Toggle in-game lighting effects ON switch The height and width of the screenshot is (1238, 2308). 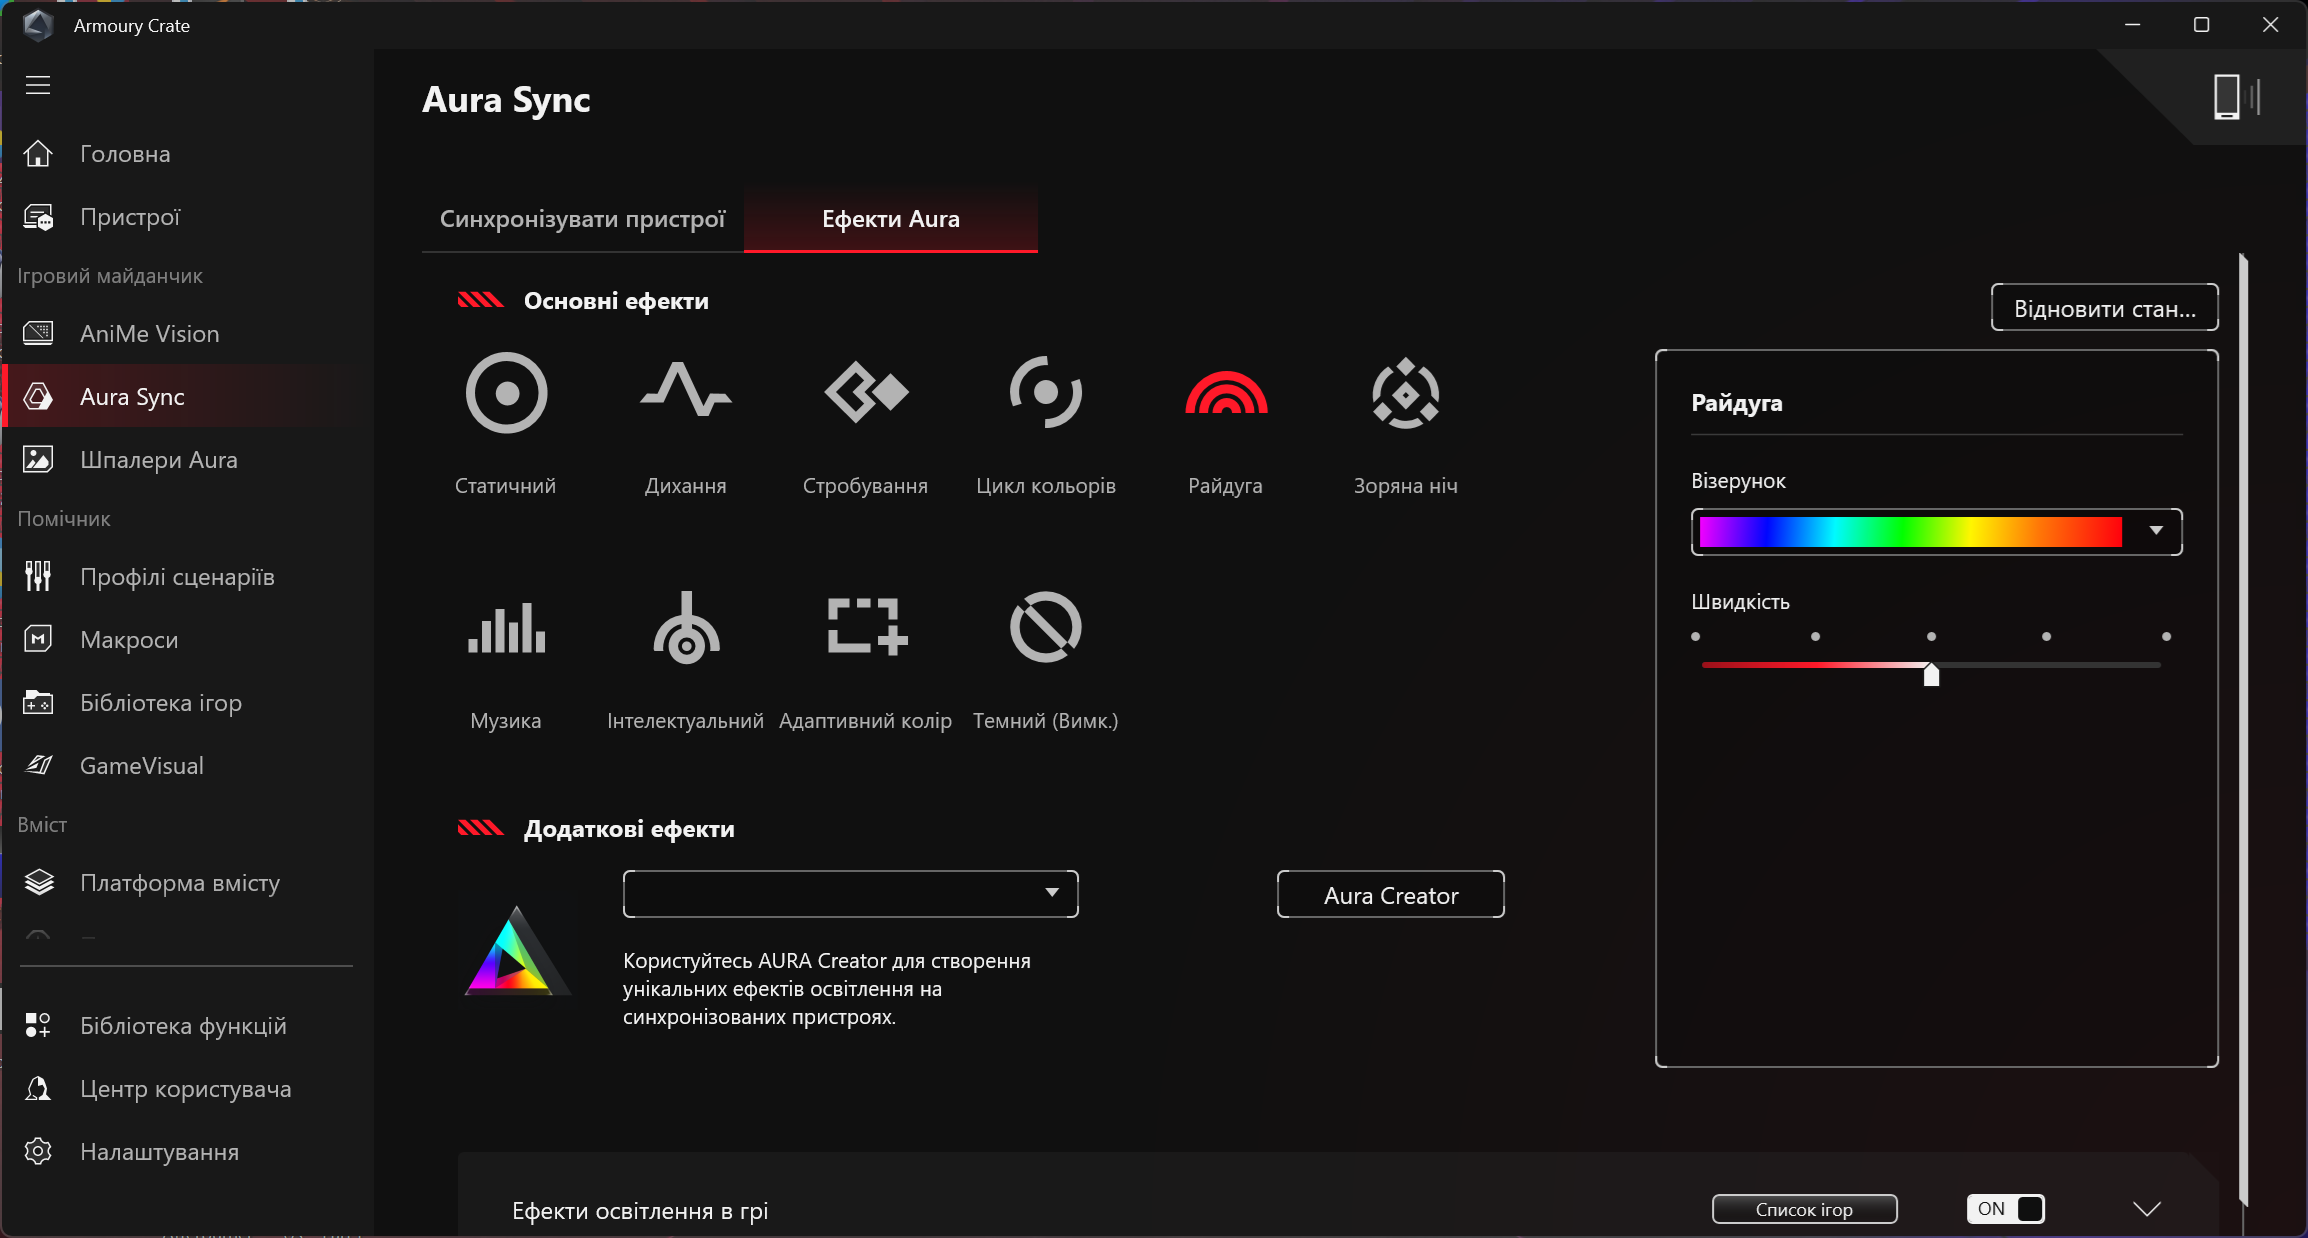pyautogui.click(x=2006, y=1209)
